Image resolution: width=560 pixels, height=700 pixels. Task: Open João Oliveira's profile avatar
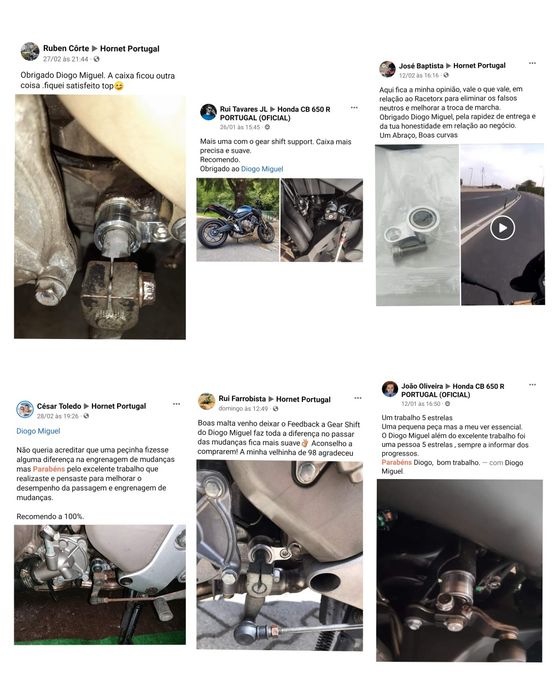coord(390,389)
